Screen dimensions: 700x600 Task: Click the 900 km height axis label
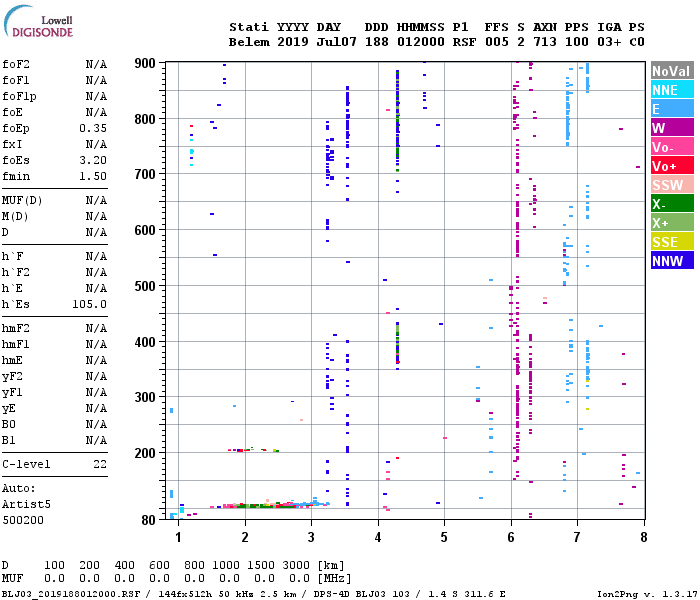pos(145,63)
